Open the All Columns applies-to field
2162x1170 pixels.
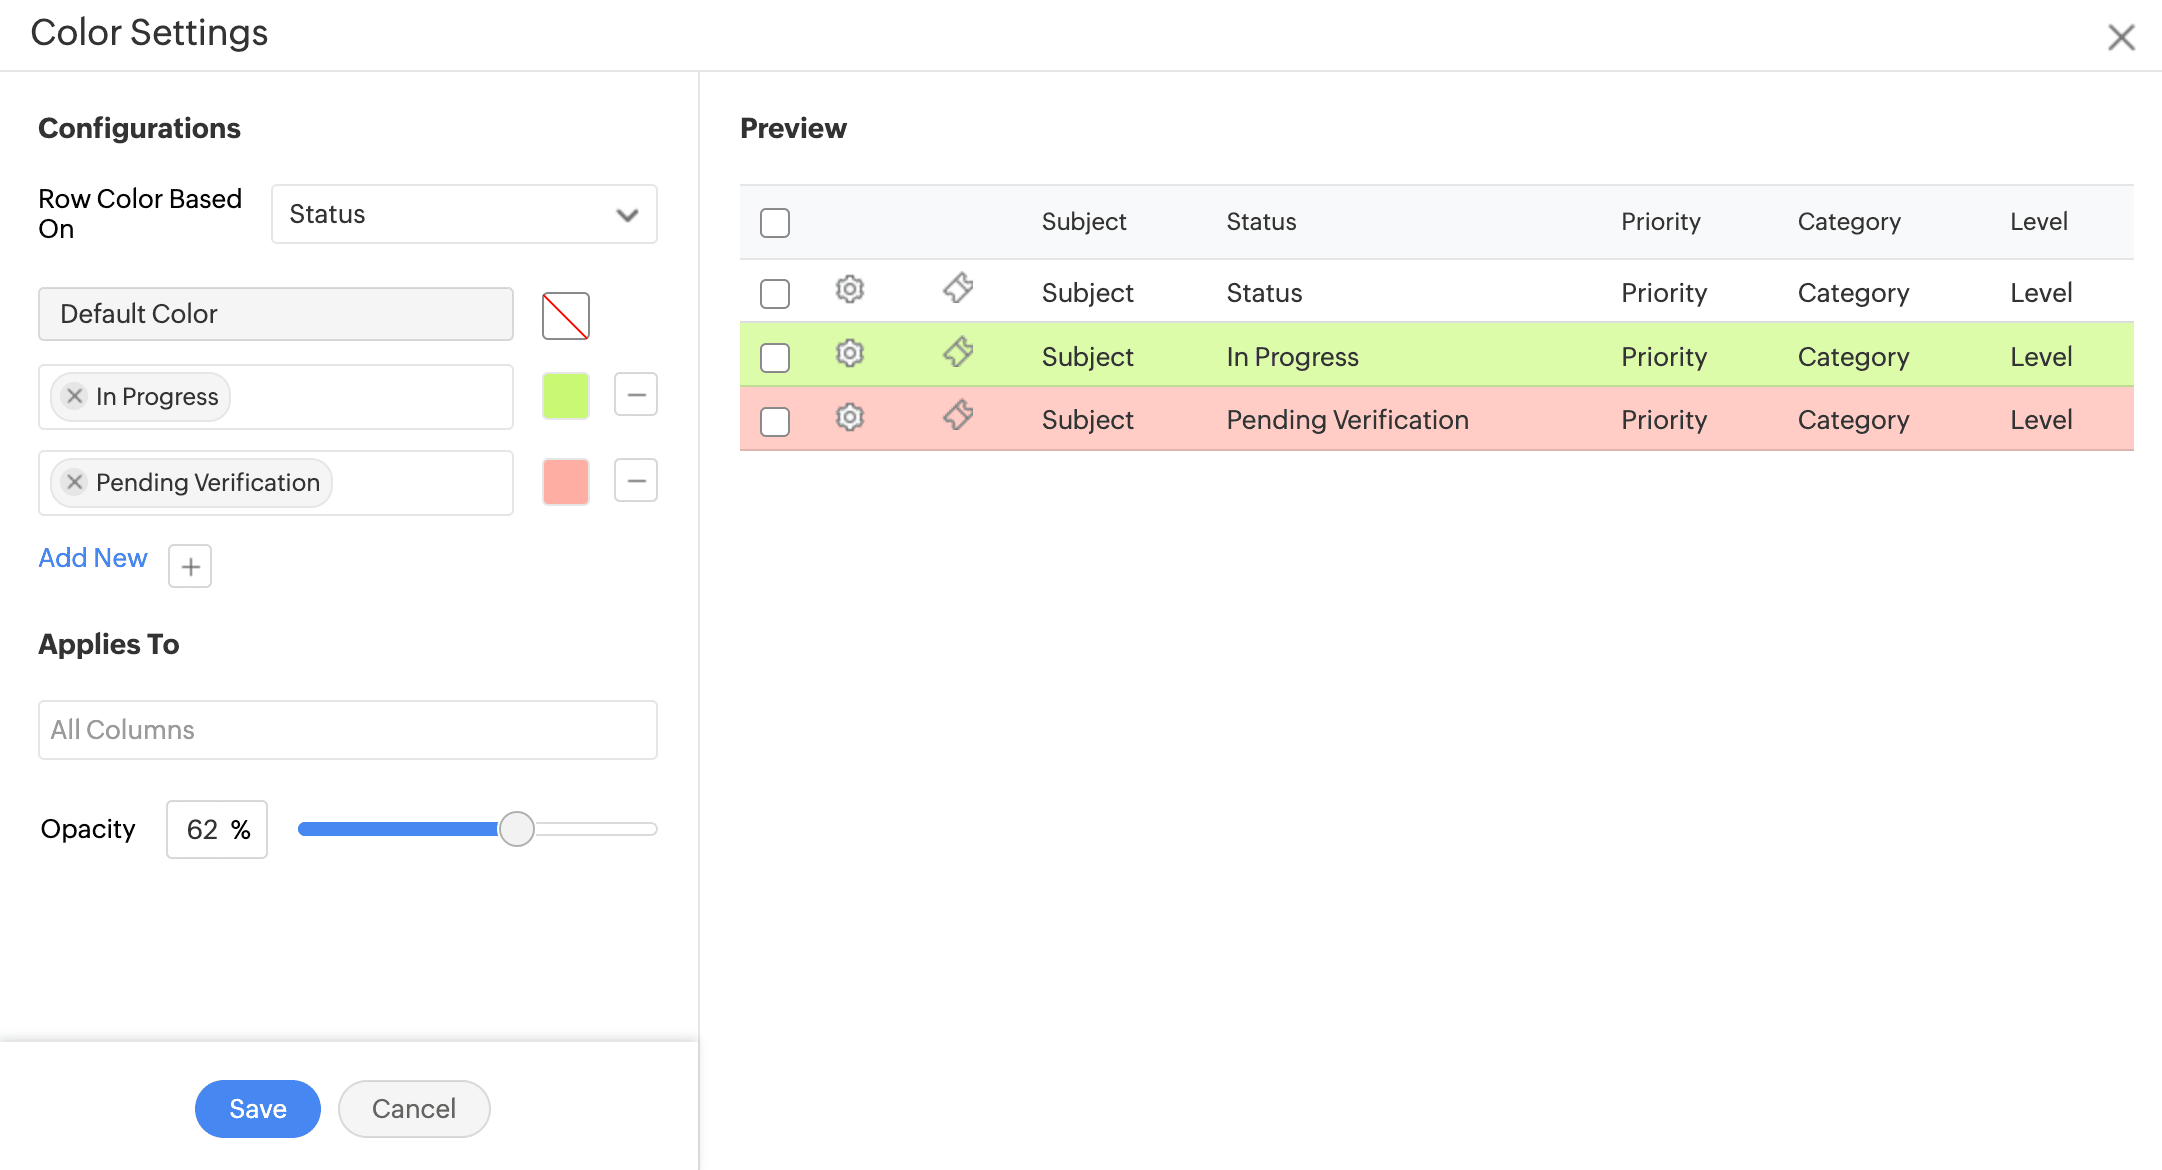point(347,730)
